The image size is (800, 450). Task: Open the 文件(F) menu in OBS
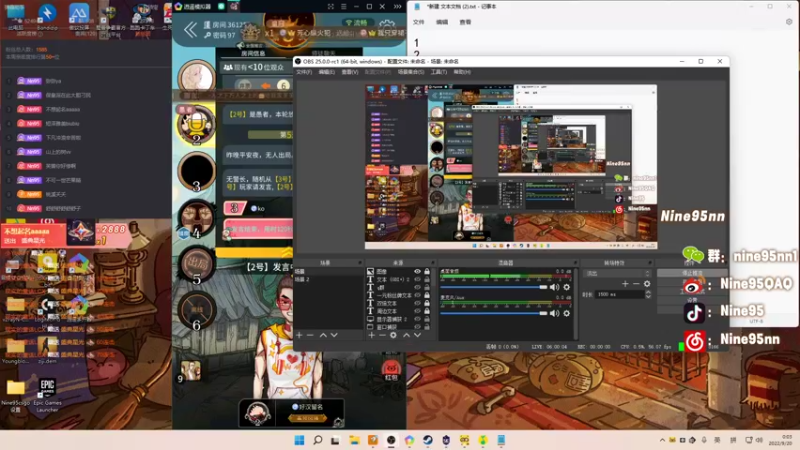pyautogui.click(x=304, y=72)
